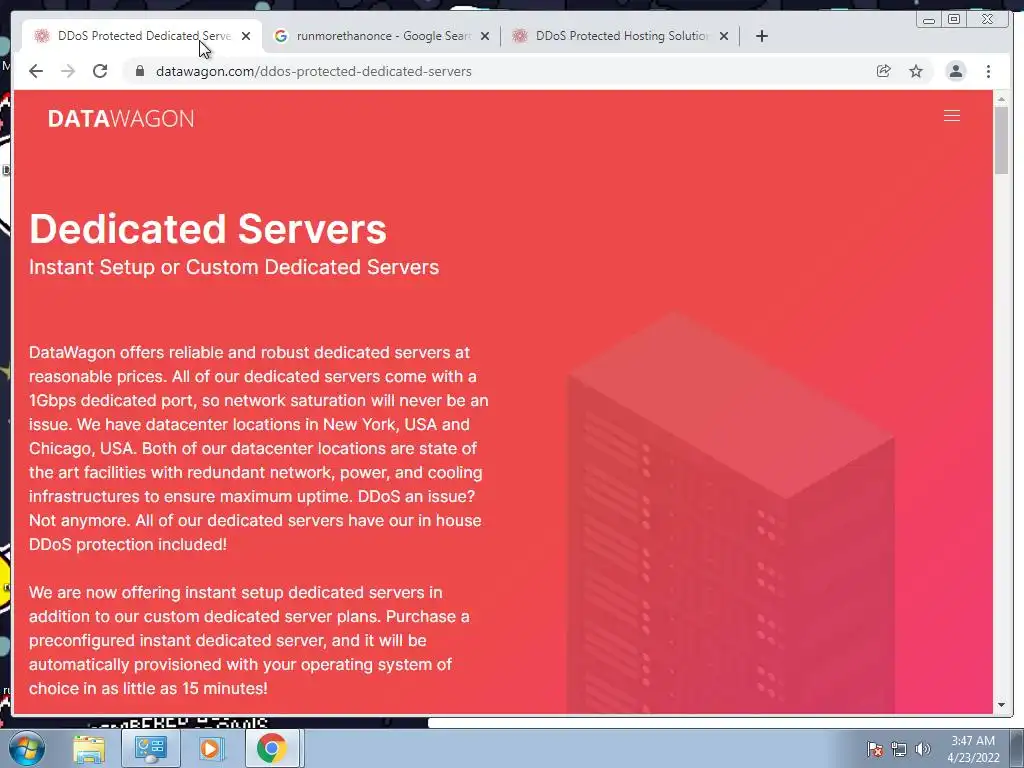Go back to the previous page
The width and height of the screenshot is (1024, 768).
(36, 71)
